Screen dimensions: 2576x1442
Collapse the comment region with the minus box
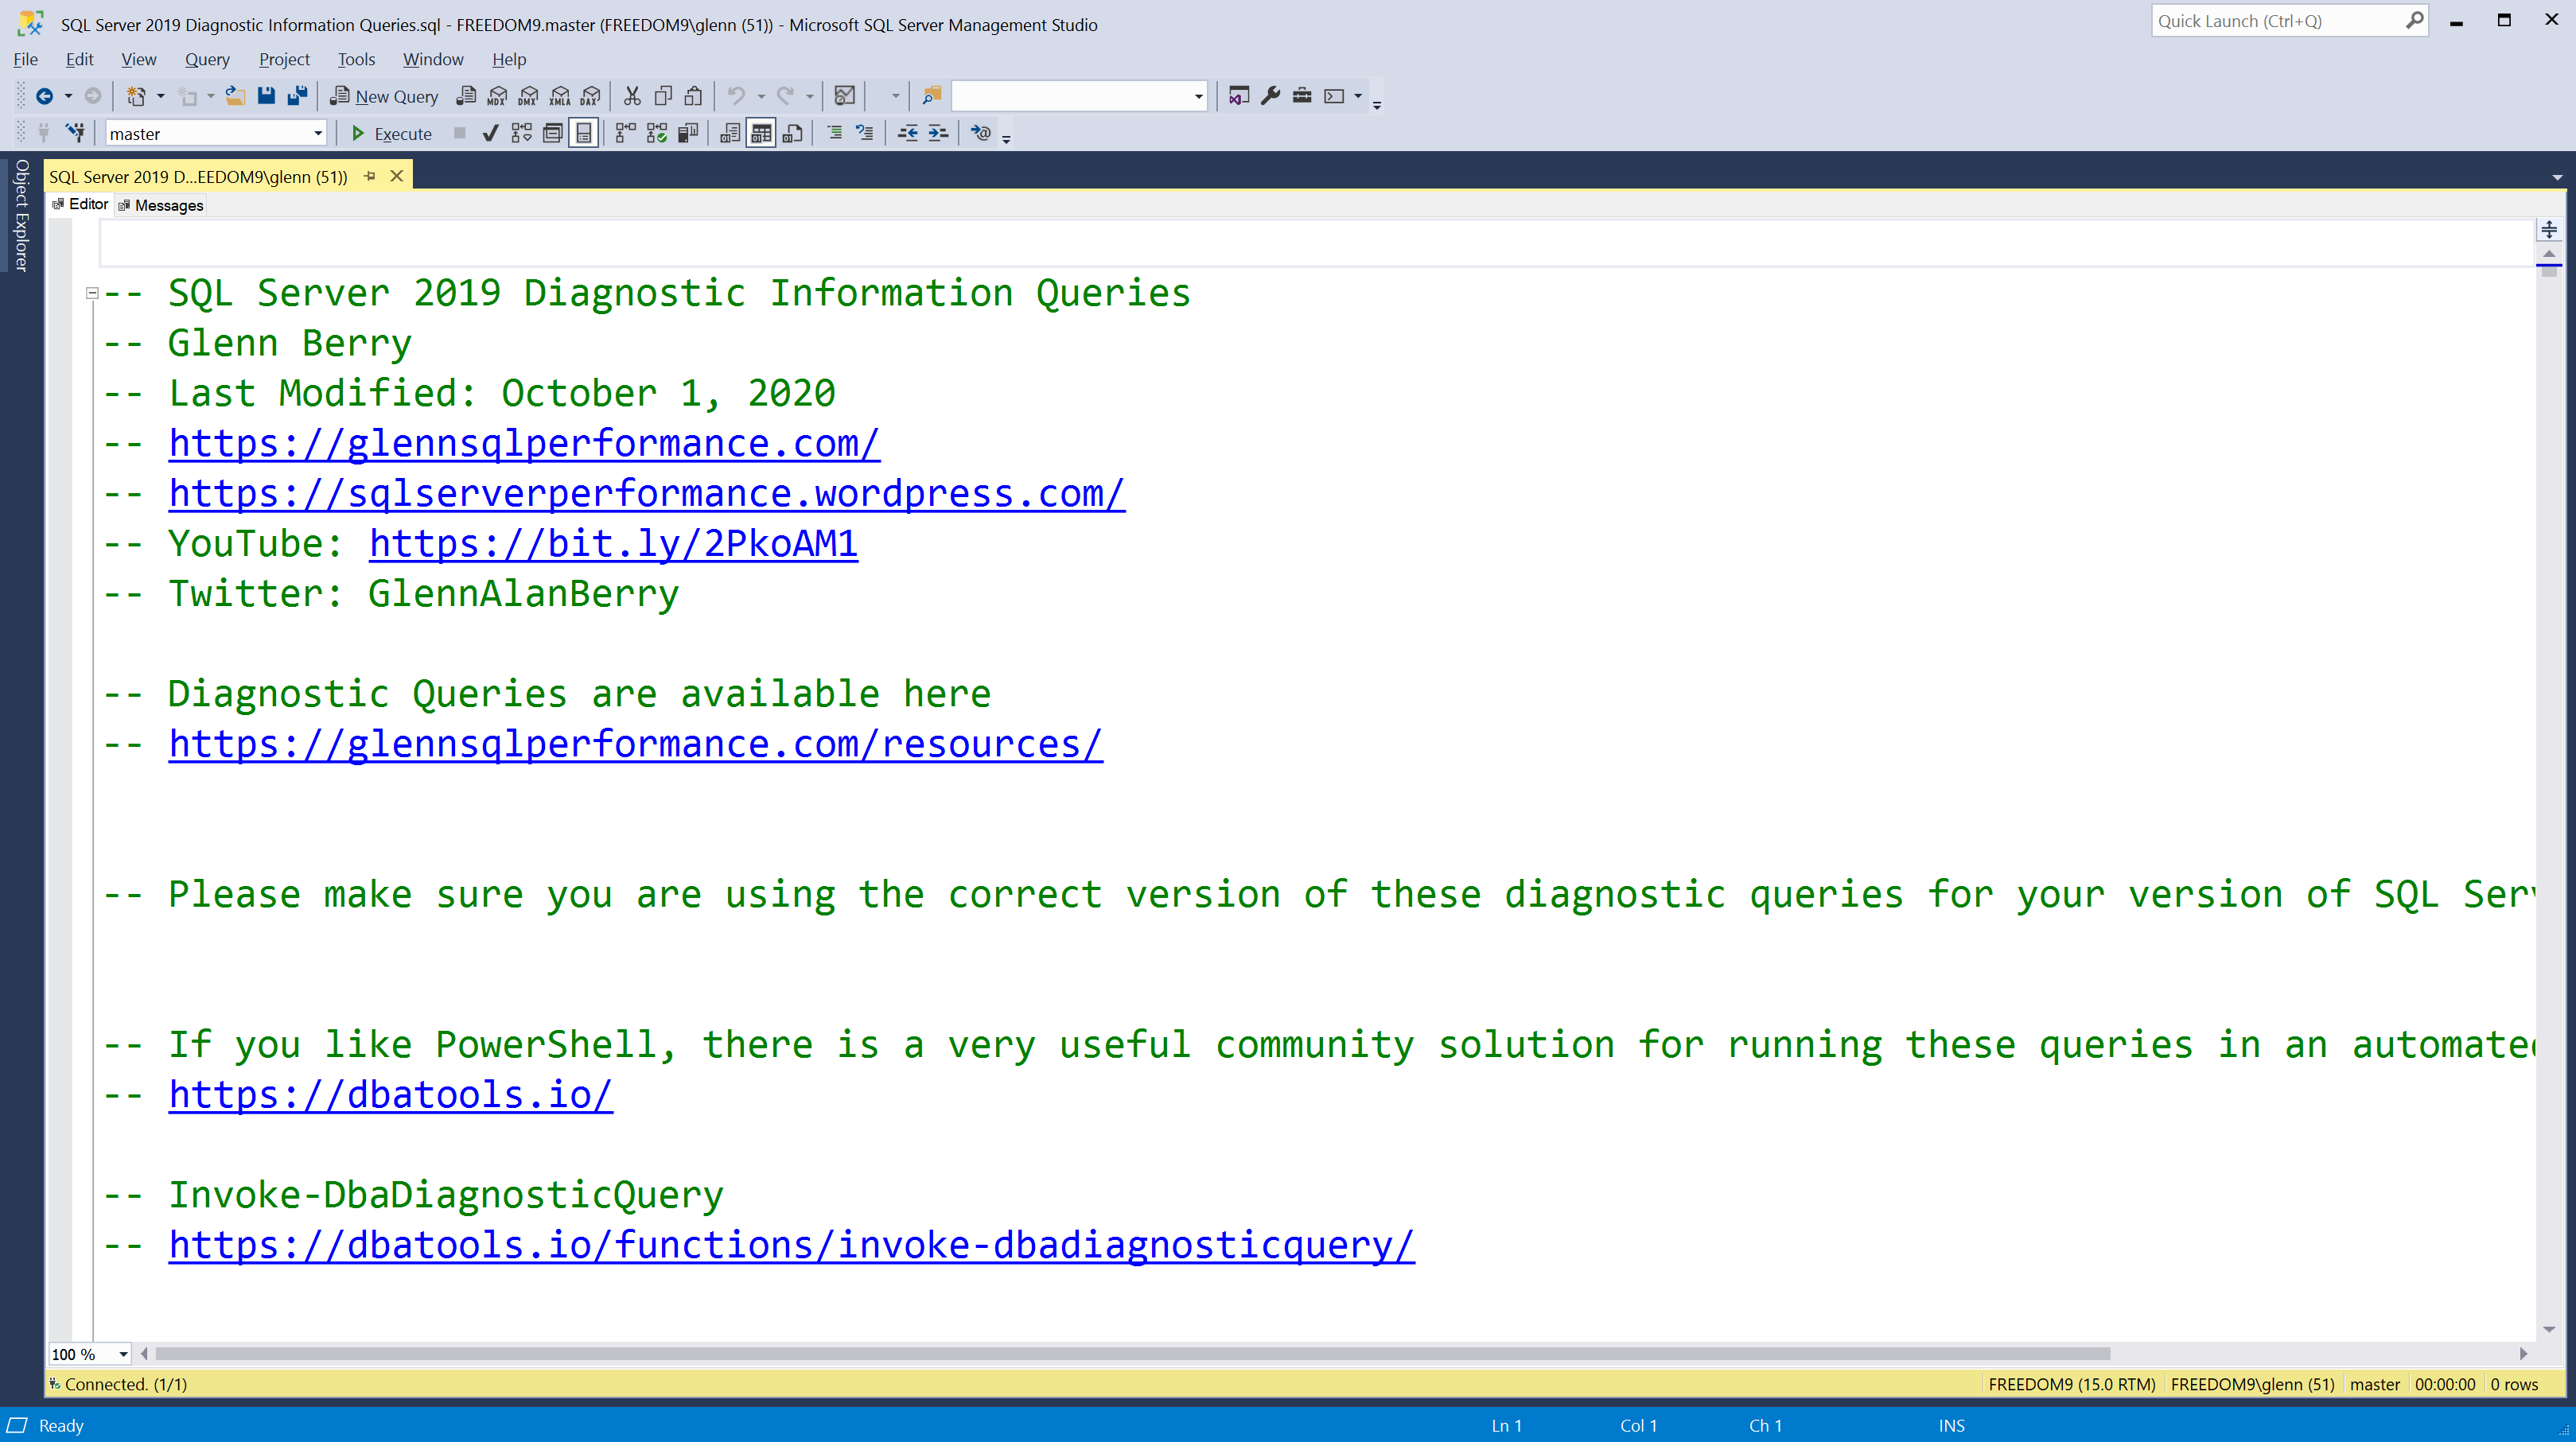point(91,293)
